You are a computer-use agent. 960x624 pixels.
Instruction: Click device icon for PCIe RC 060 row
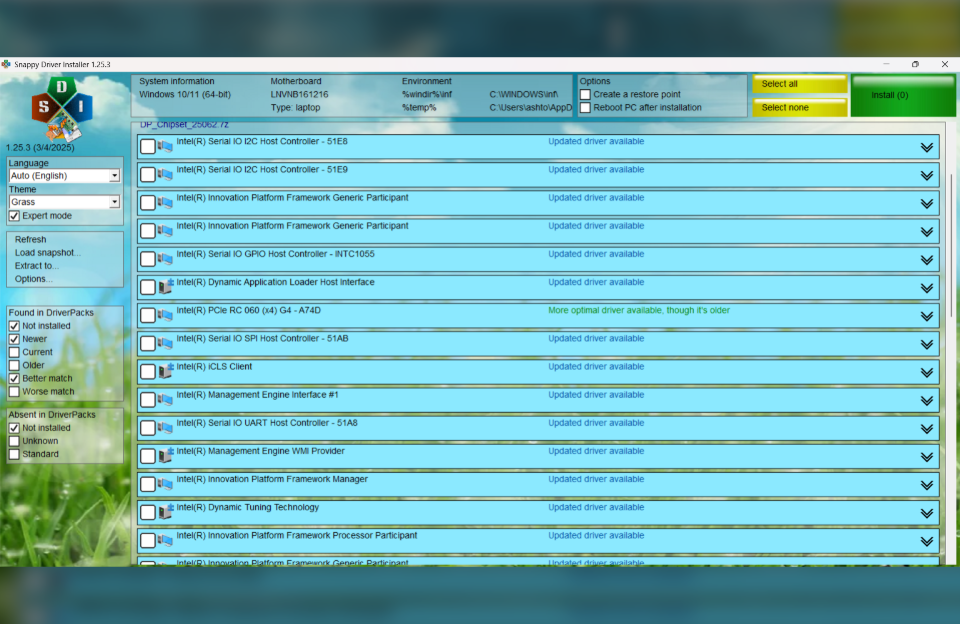pos(165,315)
